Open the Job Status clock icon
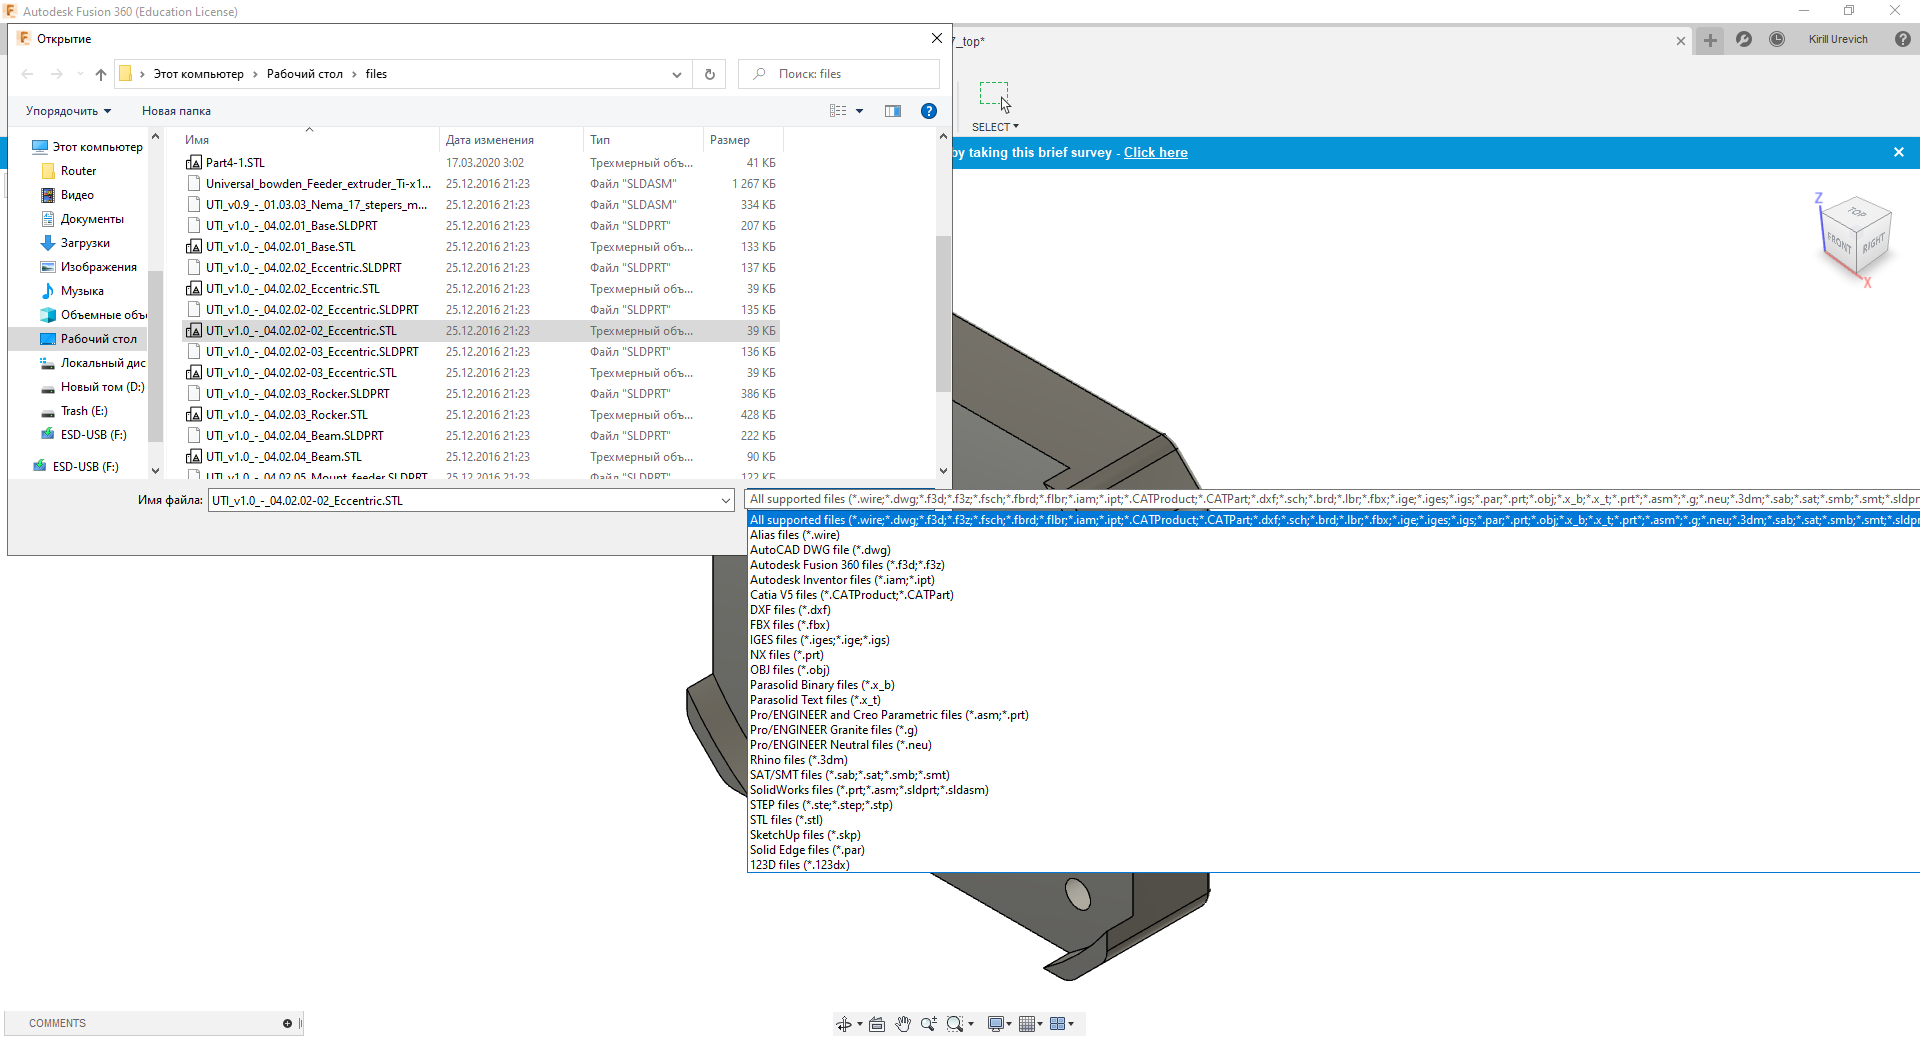Viewport: 1920px width, 1040px height. coord(1777,39)
